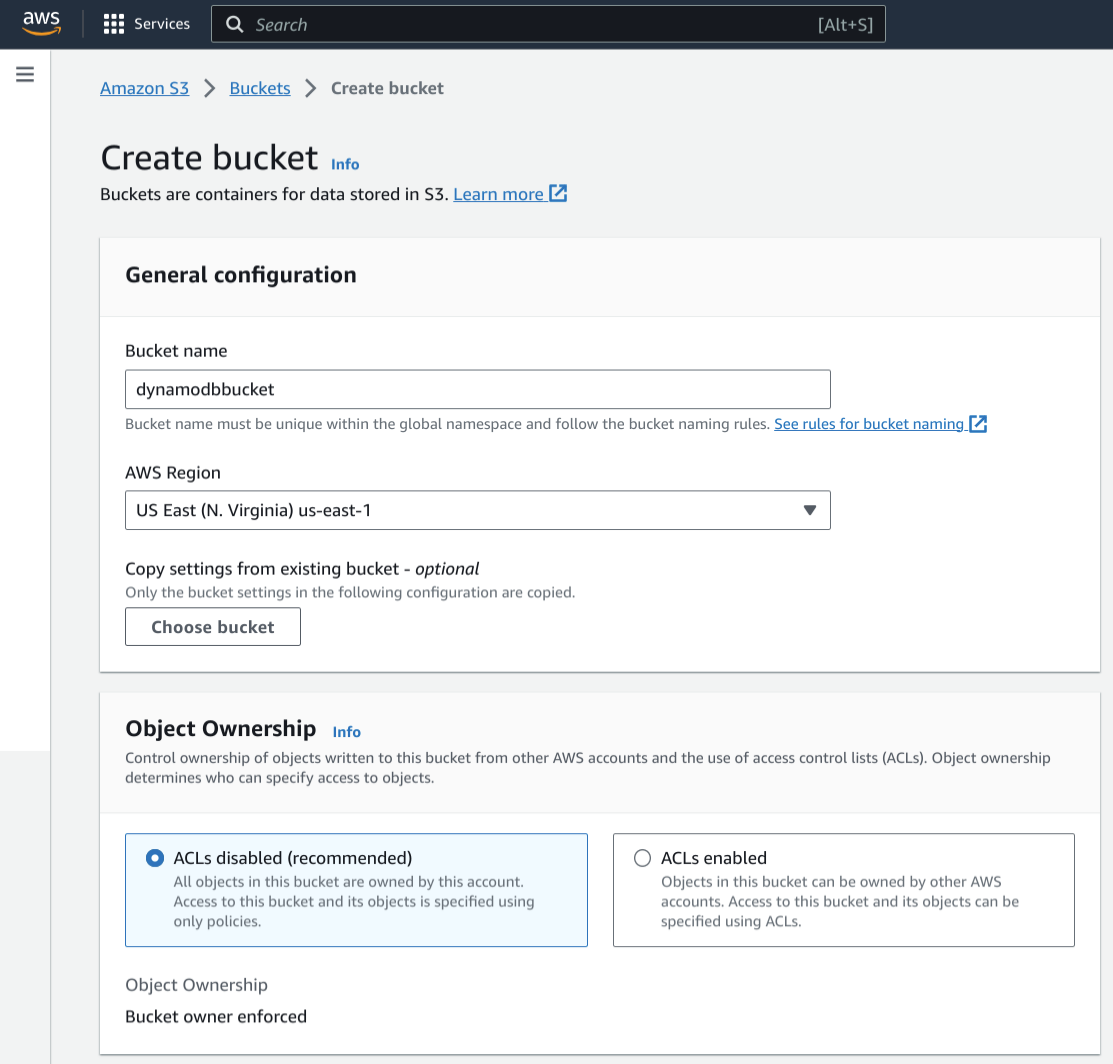The width and height of the screenshot is (1113, 1064).
Task: Select the ACLs enabled option
Action: point(844,890)
